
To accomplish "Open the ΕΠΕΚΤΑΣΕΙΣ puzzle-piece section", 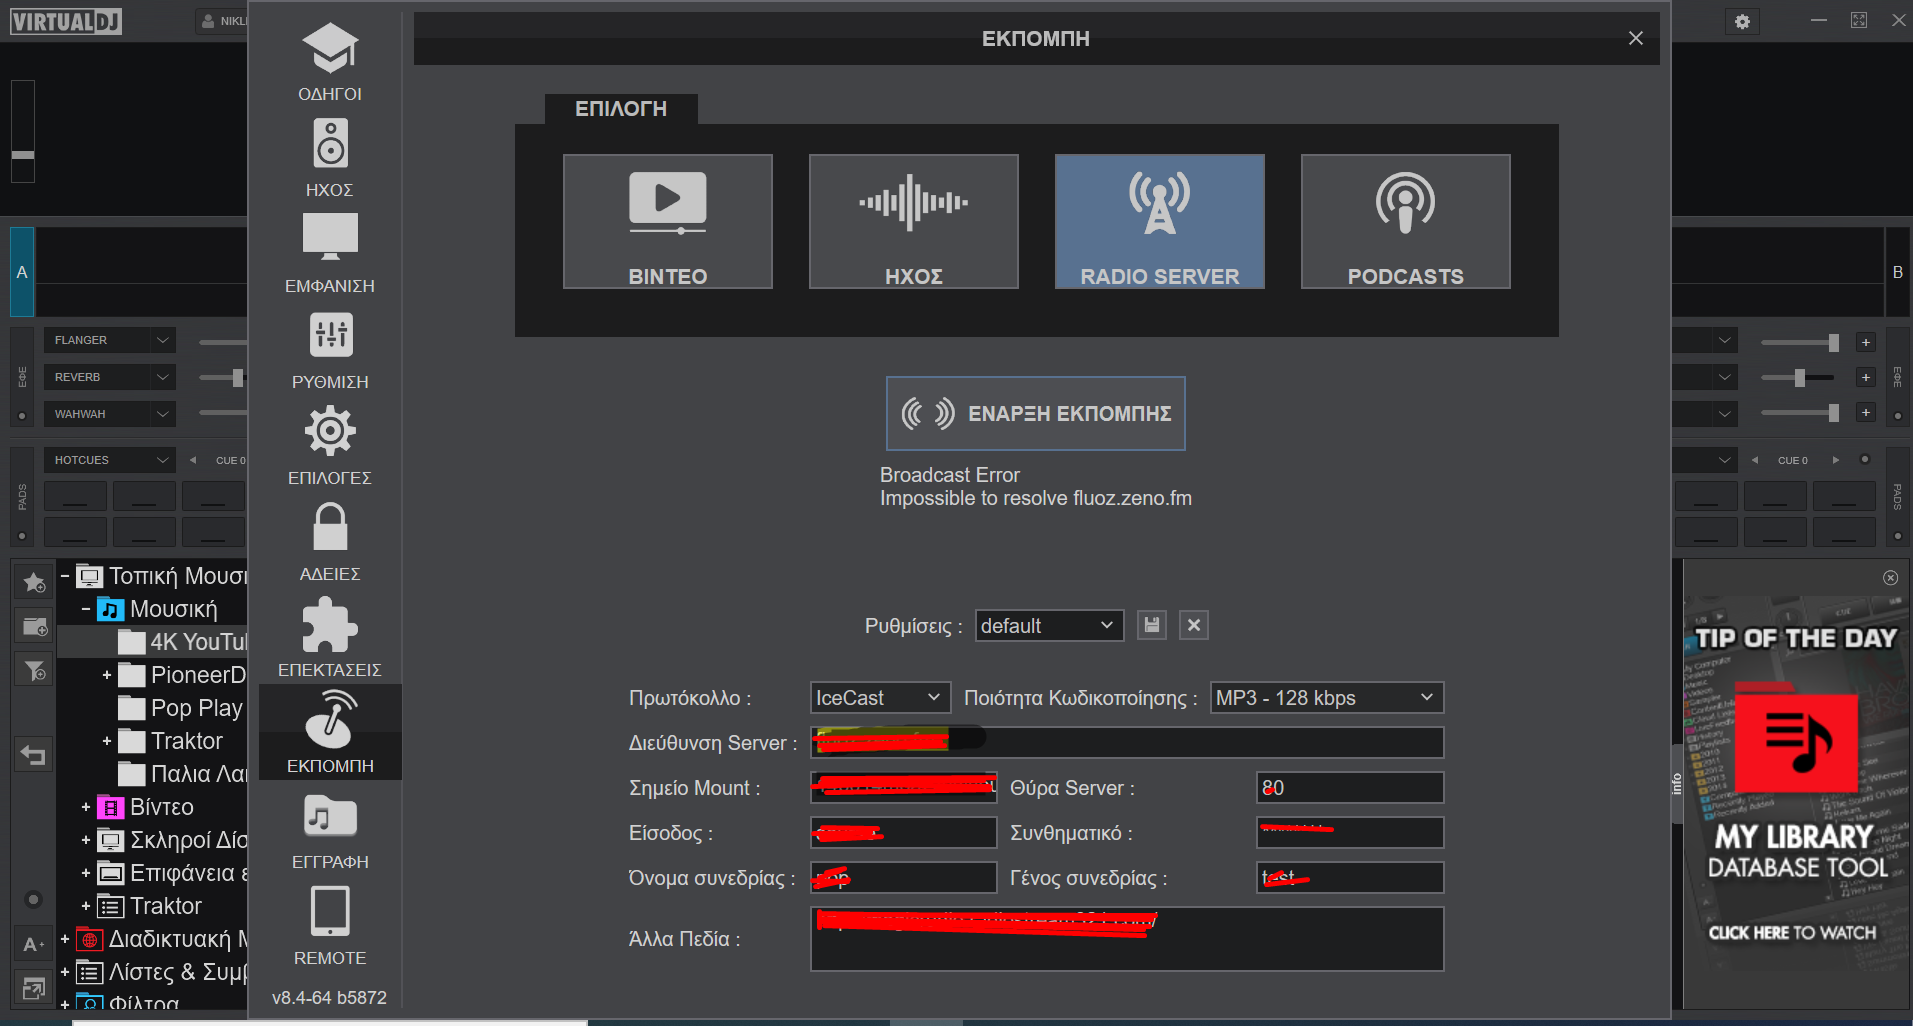I will tap(330, 638).
